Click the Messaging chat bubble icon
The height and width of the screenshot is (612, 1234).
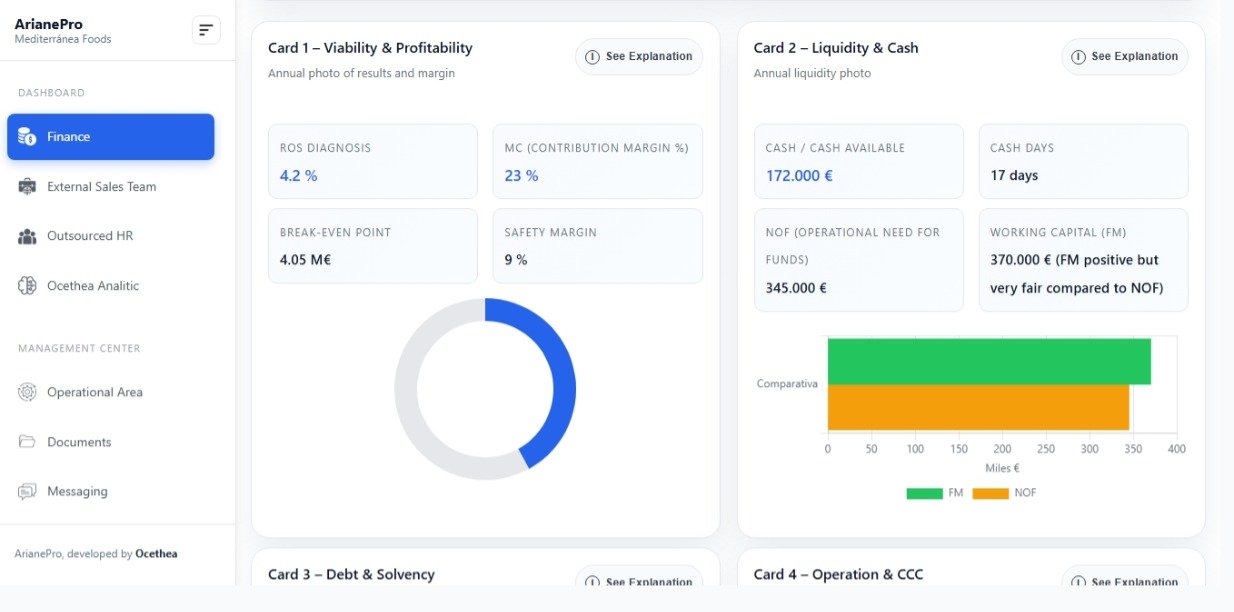coord(27,492)
